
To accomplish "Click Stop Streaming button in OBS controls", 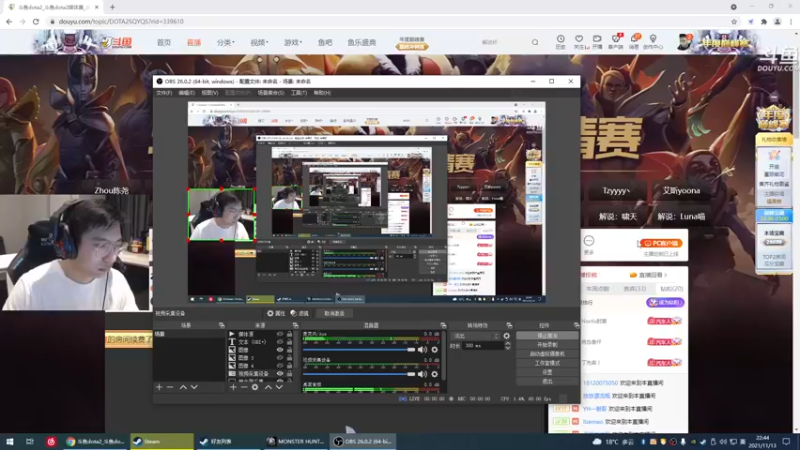I will (547, 336).
